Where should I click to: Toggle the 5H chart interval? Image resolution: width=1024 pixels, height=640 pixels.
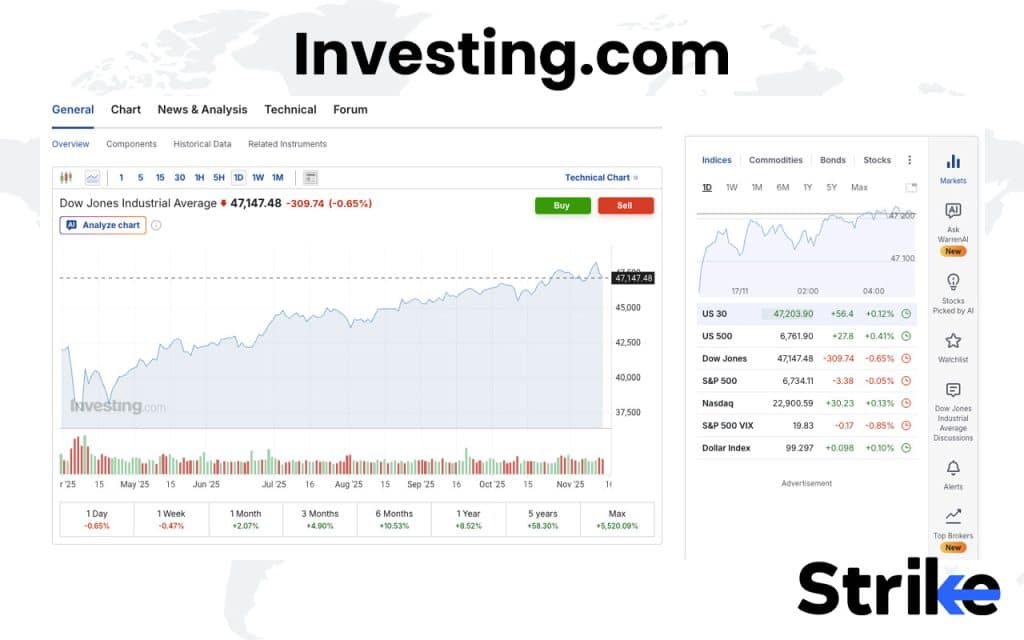tap(218, 177)
